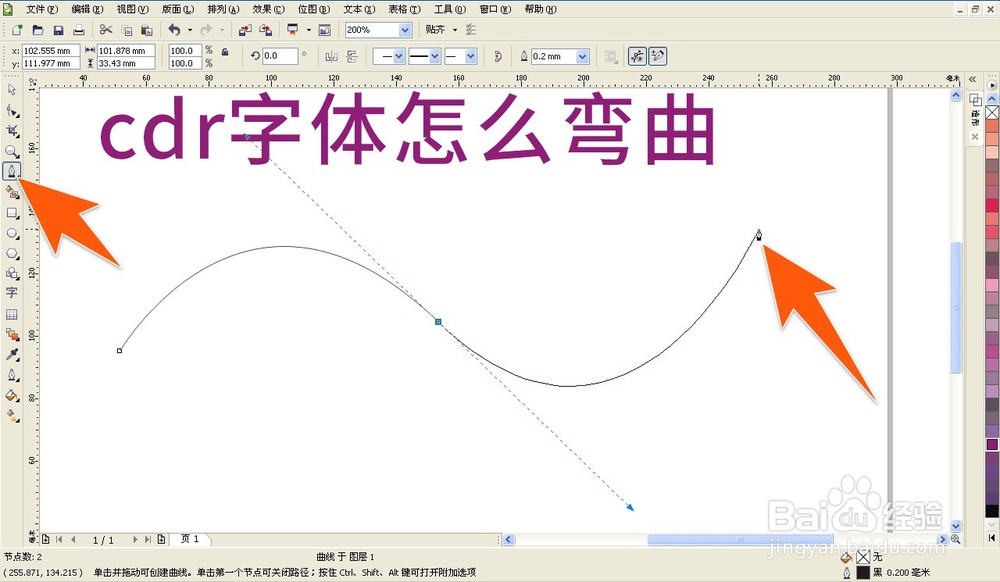Select the Rectangle tool
Image resolution: width=1000 pixels, height=582 pixels.
[12, 212]
